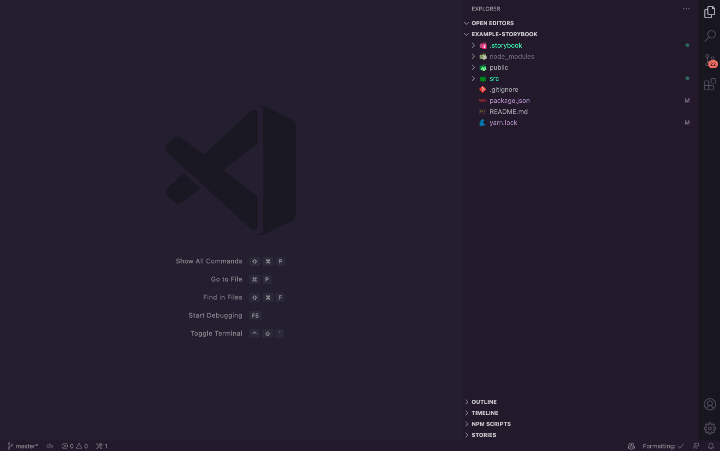Expand the src folder chevron
Viewport: 720px width, 451px height.
point(473,79)
